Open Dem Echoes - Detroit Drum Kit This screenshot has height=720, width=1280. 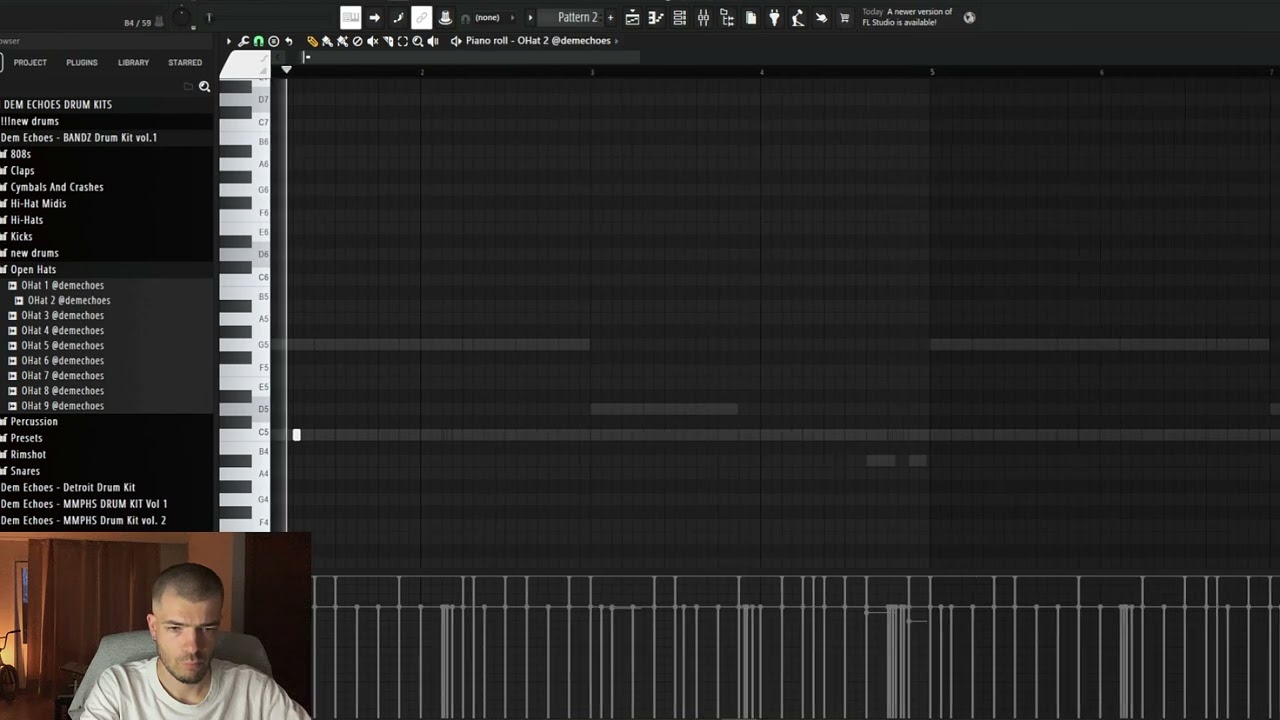[68, 487]
